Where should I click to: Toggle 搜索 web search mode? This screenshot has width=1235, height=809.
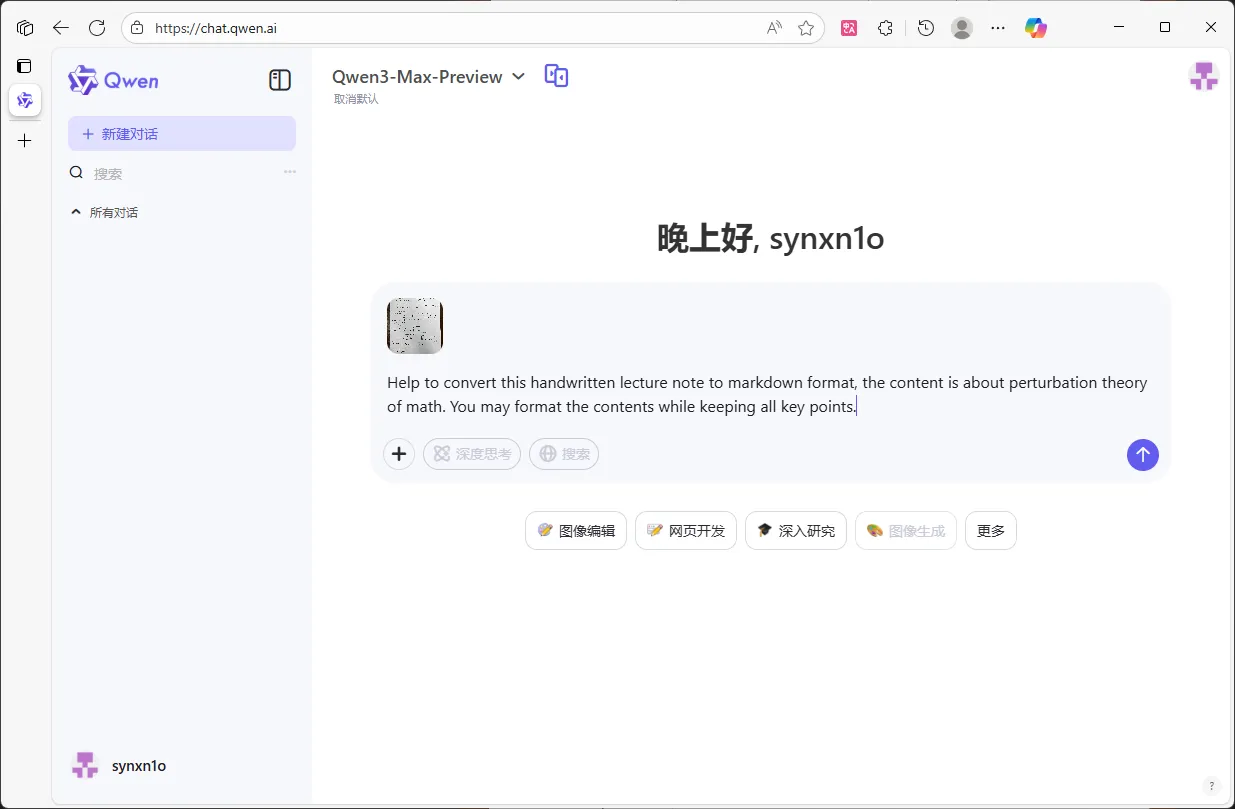coord(564,454)
